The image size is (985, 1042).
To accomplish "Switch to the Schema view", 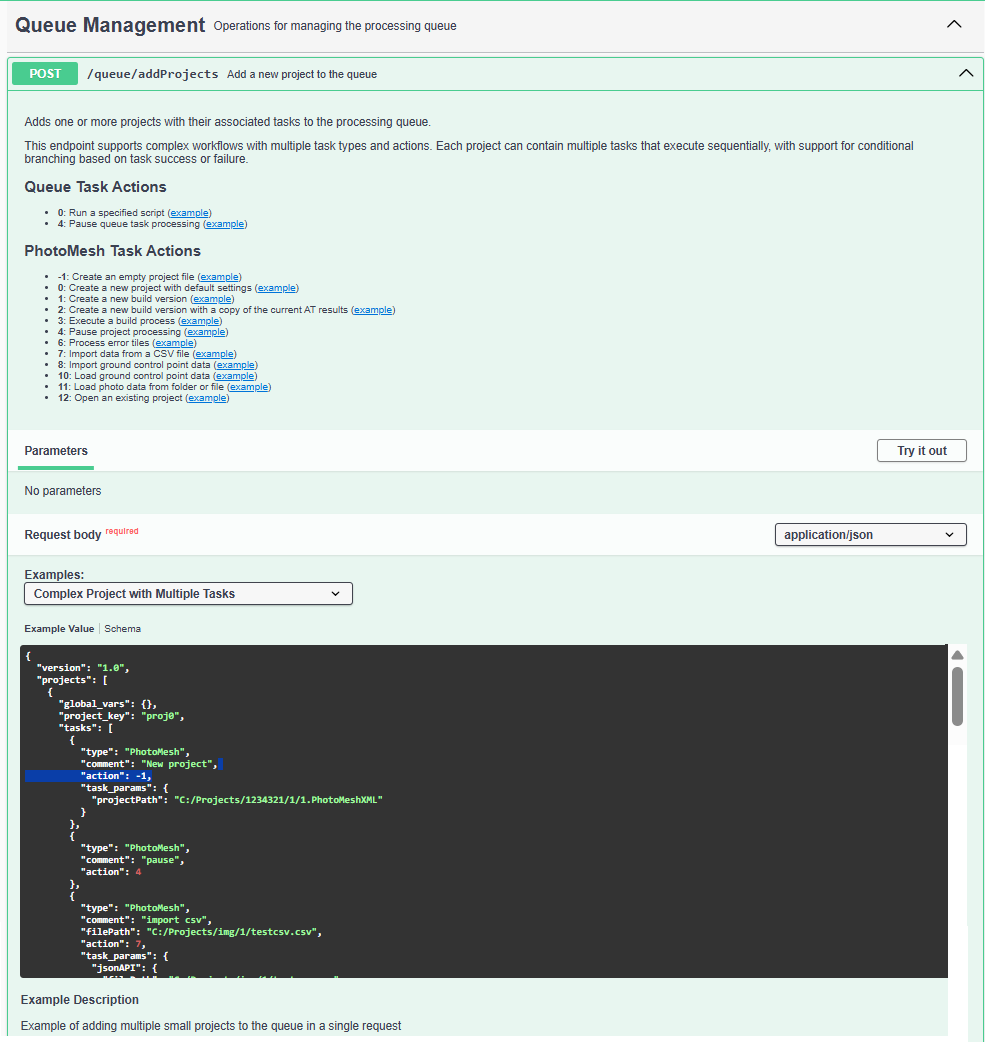I will point(122,628).
